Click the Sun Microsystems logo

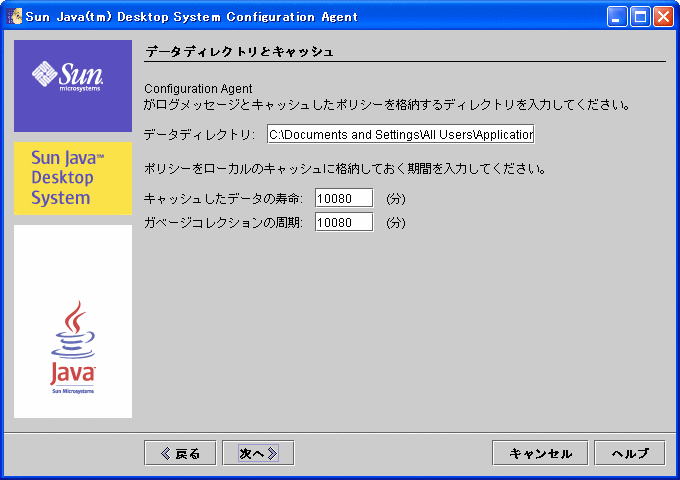(x=73, y=86)
